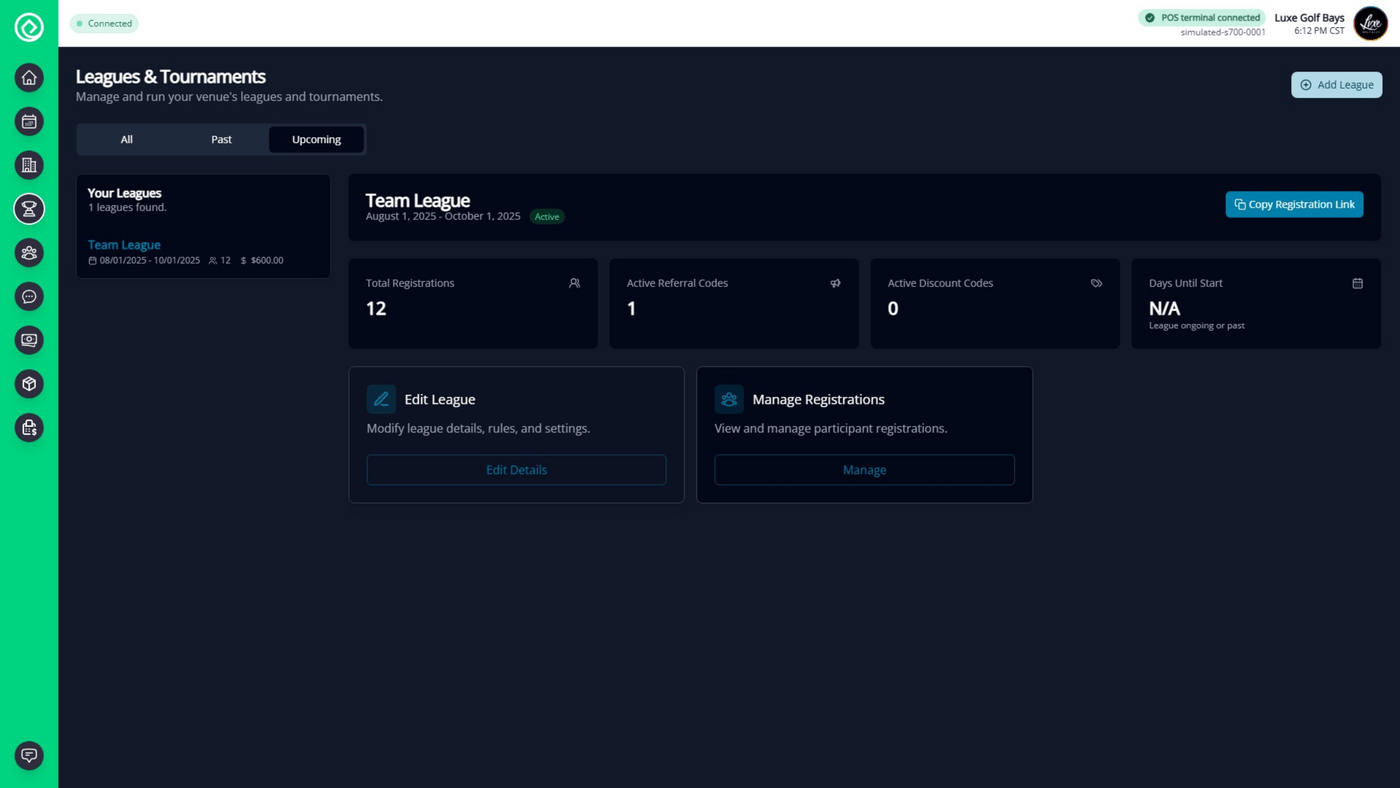Click the register POS sidebar icon
Screen dimensions: 1400x788
click(29, 428)
